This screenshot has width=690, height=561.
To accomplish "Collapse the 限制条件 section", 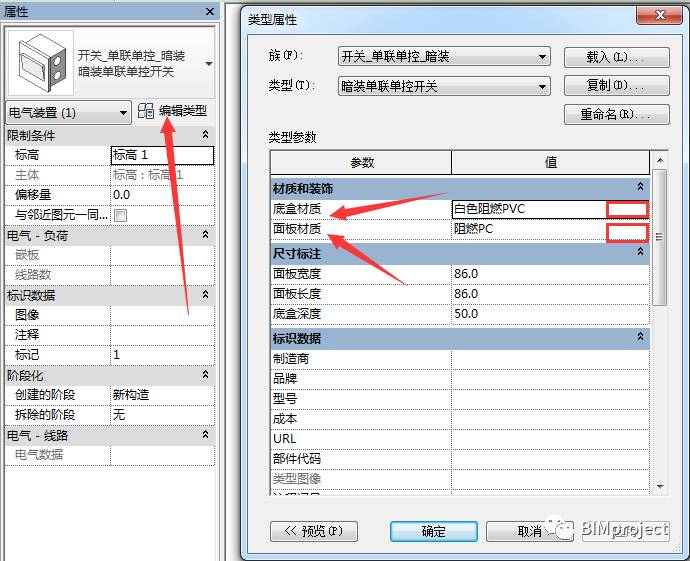I will 205,135.
